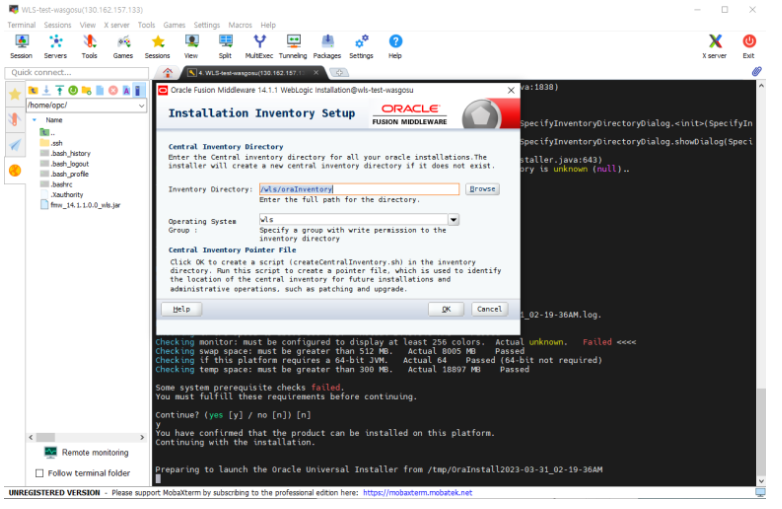Activate the Split terminal icon
This screenshot has height=509, width=782.
225,46
